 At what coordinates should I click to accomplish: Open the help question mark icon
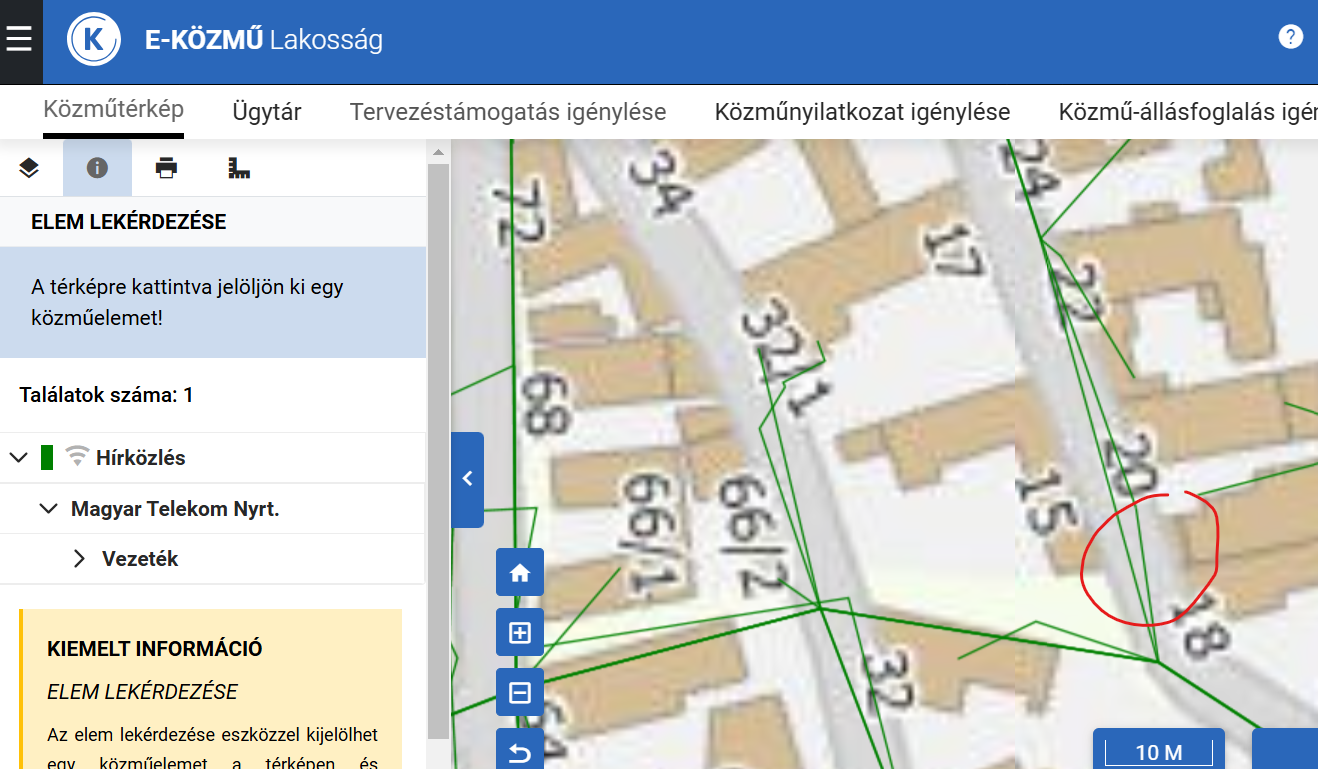1290,37
